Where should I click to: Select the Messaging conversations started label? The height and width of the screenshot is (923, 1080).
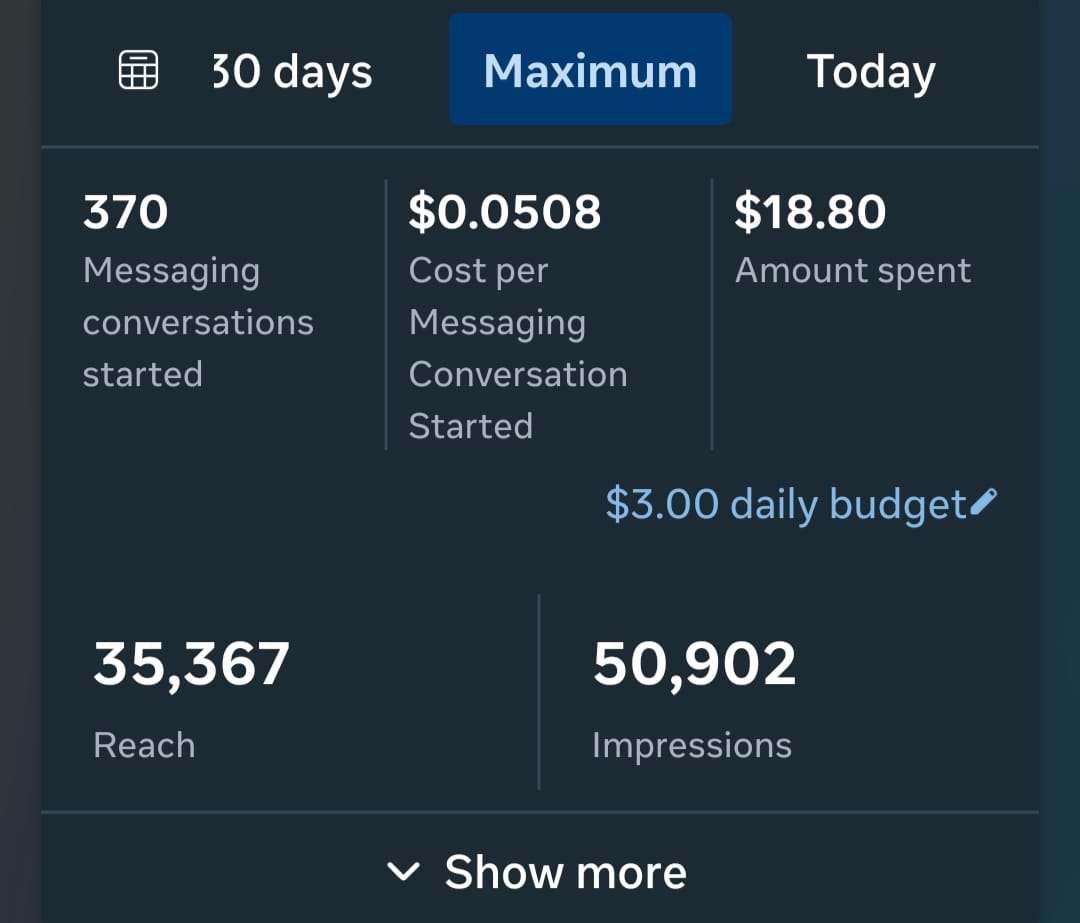pos(198,322)
